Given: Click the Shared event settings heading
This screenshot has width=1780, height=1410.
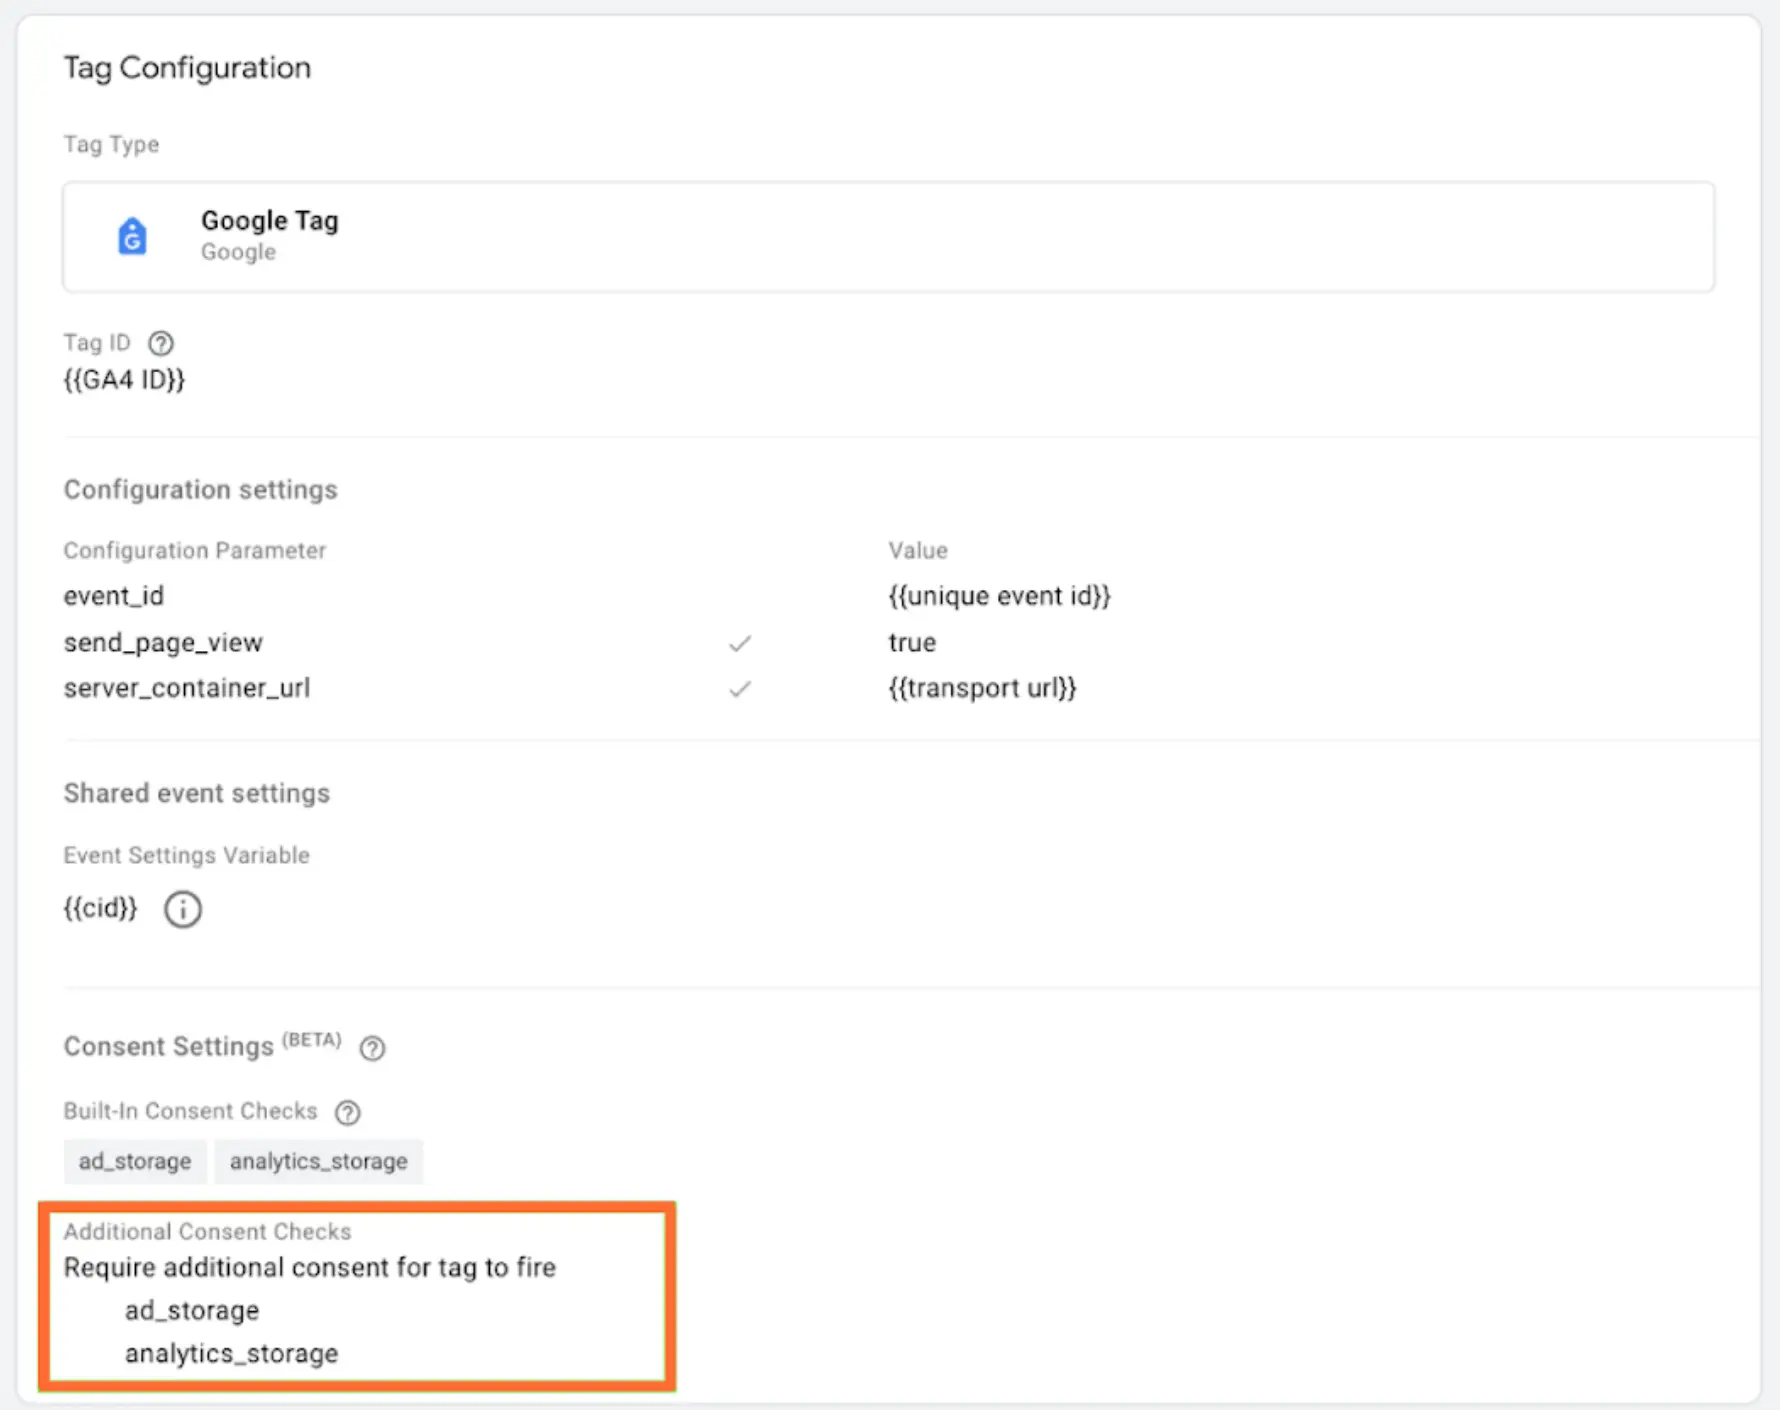Looking at the screenshot, I should point(197,793).
